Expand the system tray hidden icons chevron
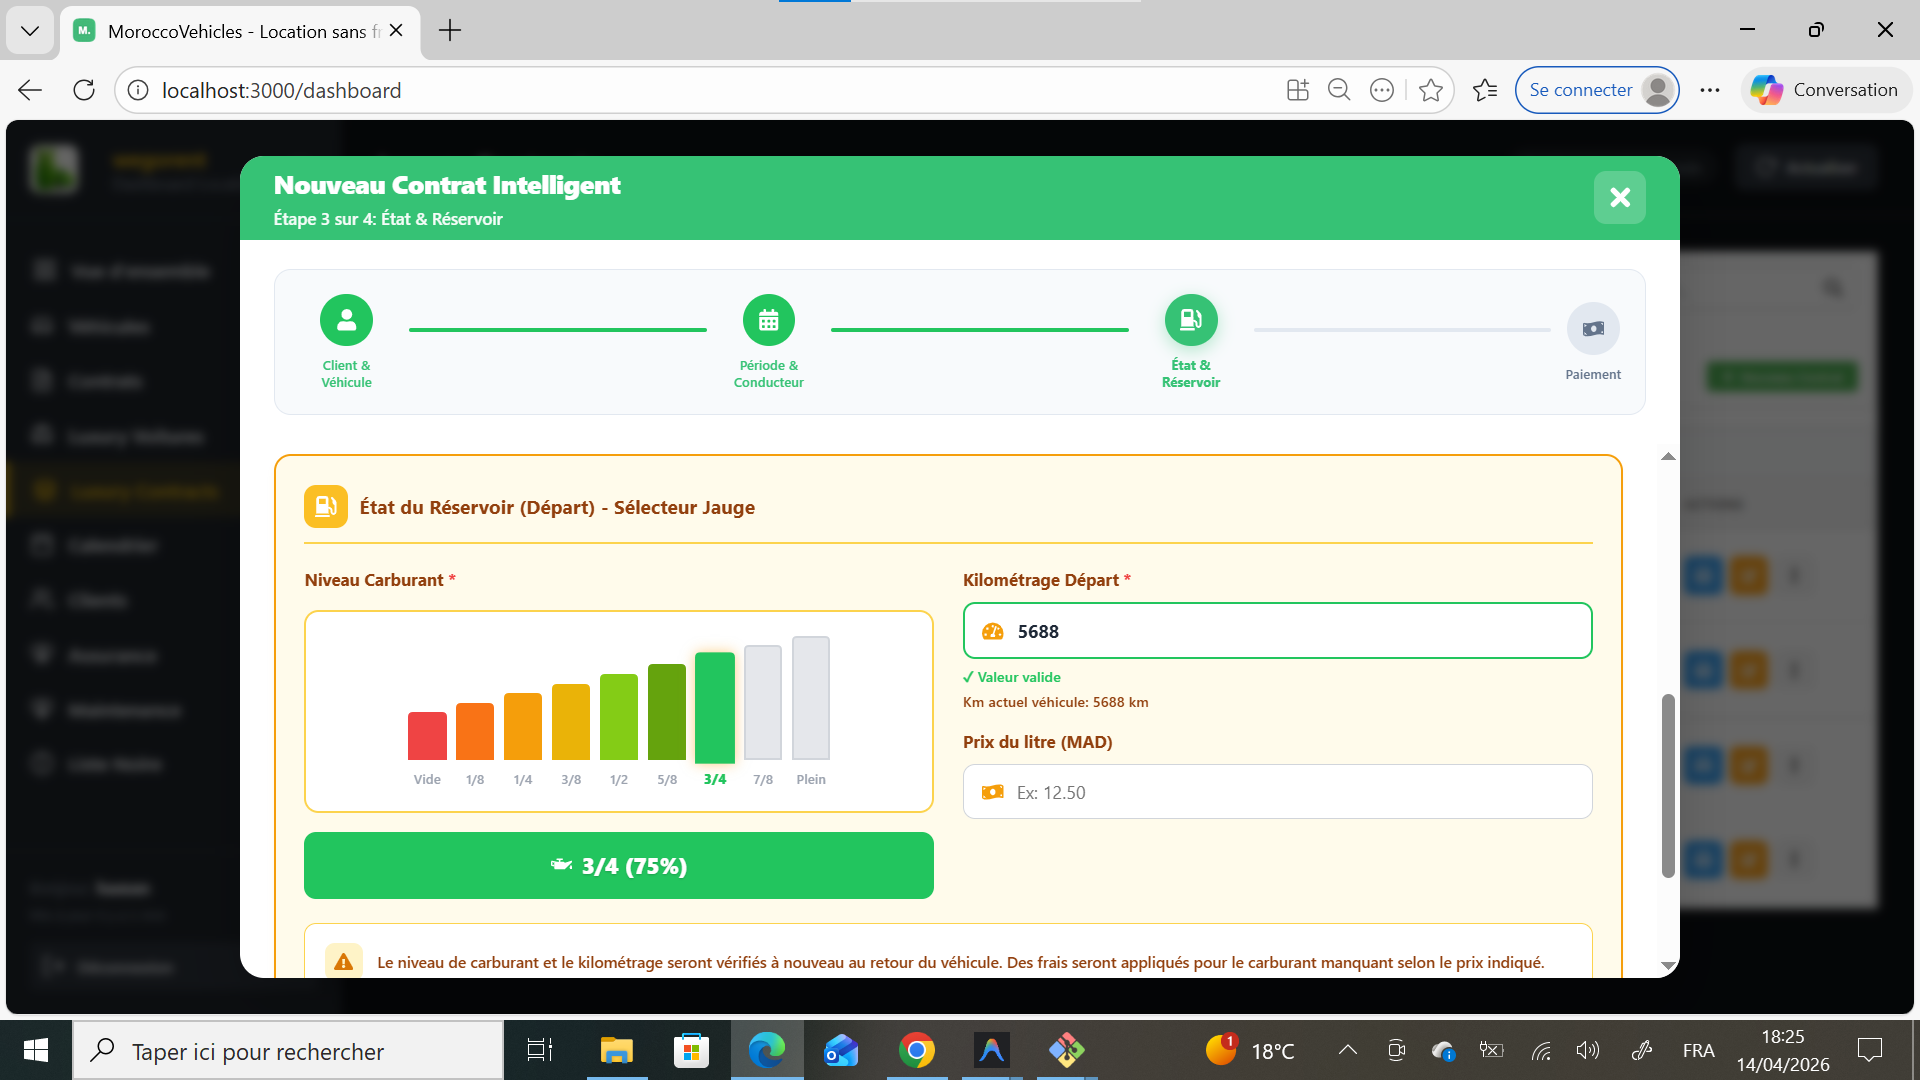The width and height of the screenshot is (1920, 1080). 1347,1050
